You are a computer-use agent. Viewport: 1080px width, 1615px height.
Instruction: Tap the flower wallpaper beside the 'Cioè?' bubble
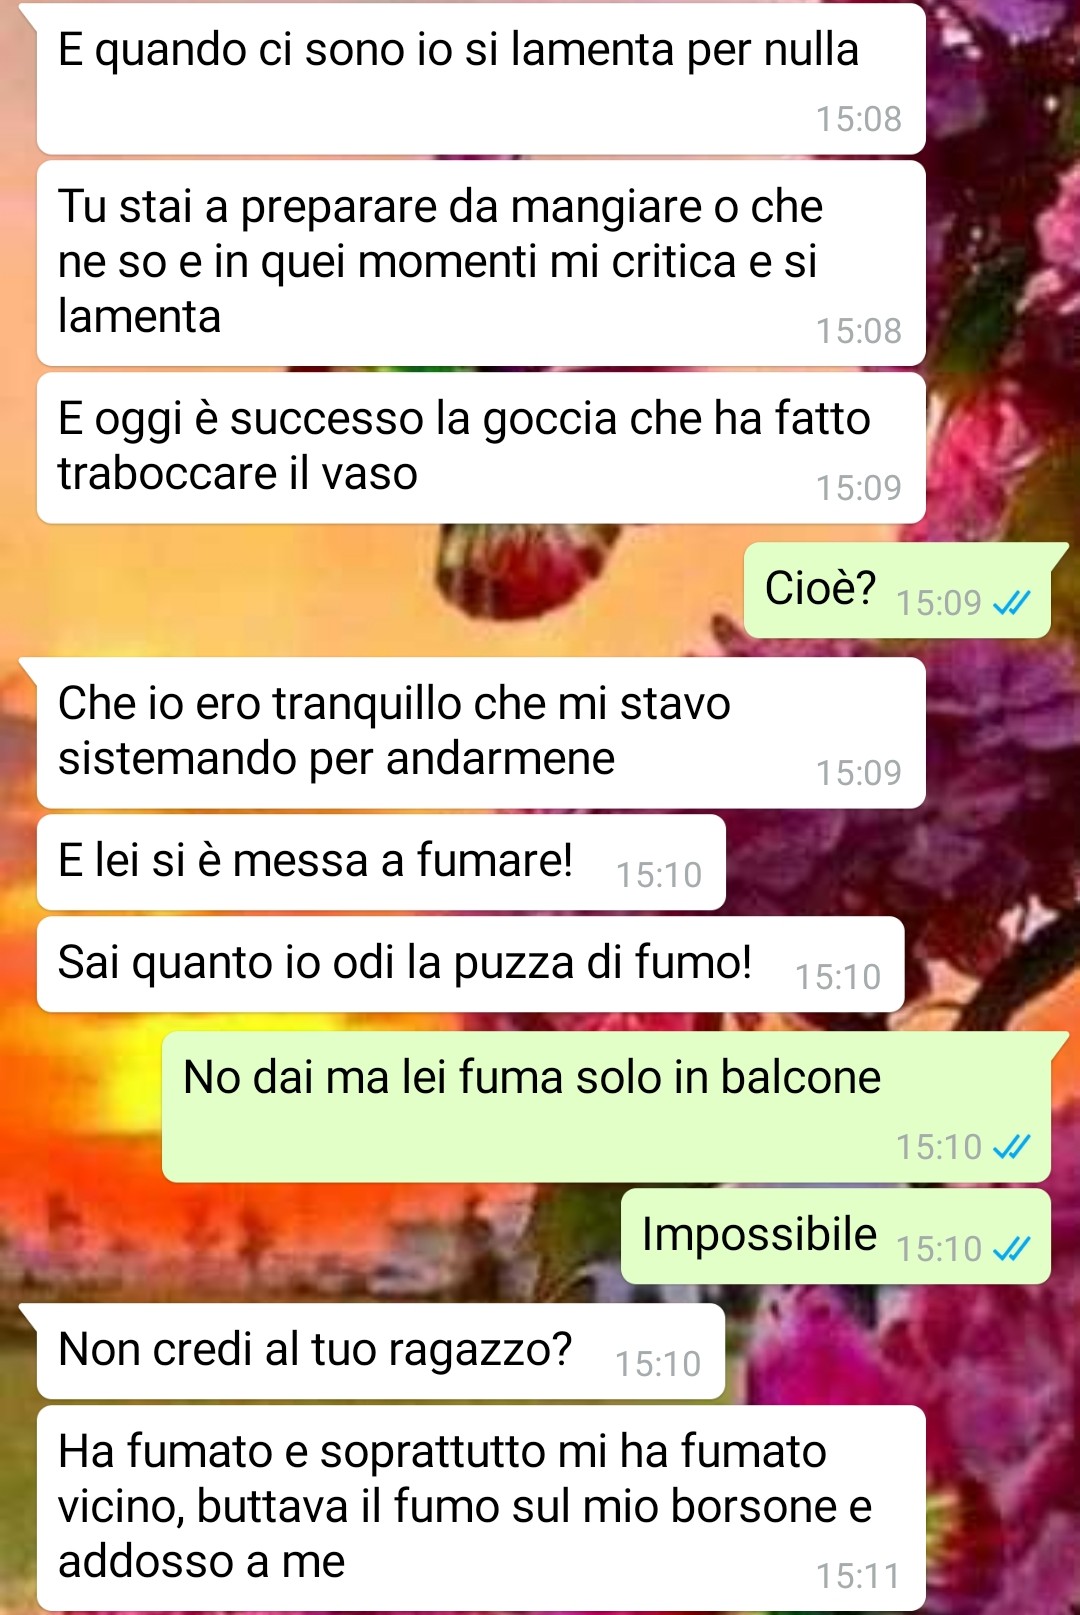click(x=380, y=590)
